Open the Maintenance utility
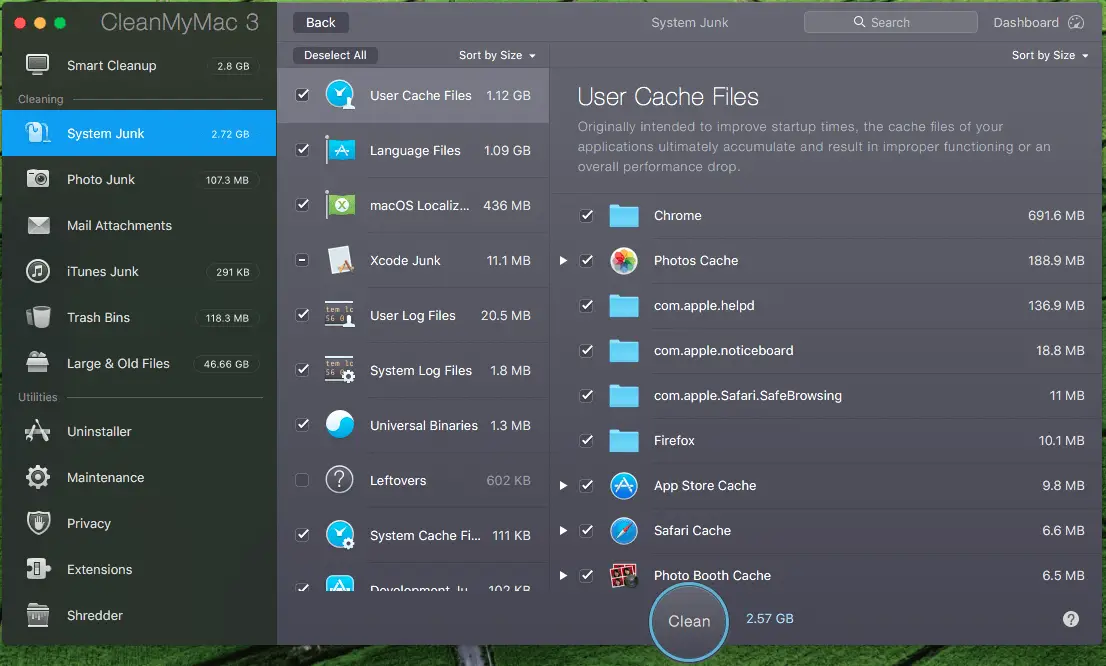This screenshot has width=1106, height=666. coord(139,478)
